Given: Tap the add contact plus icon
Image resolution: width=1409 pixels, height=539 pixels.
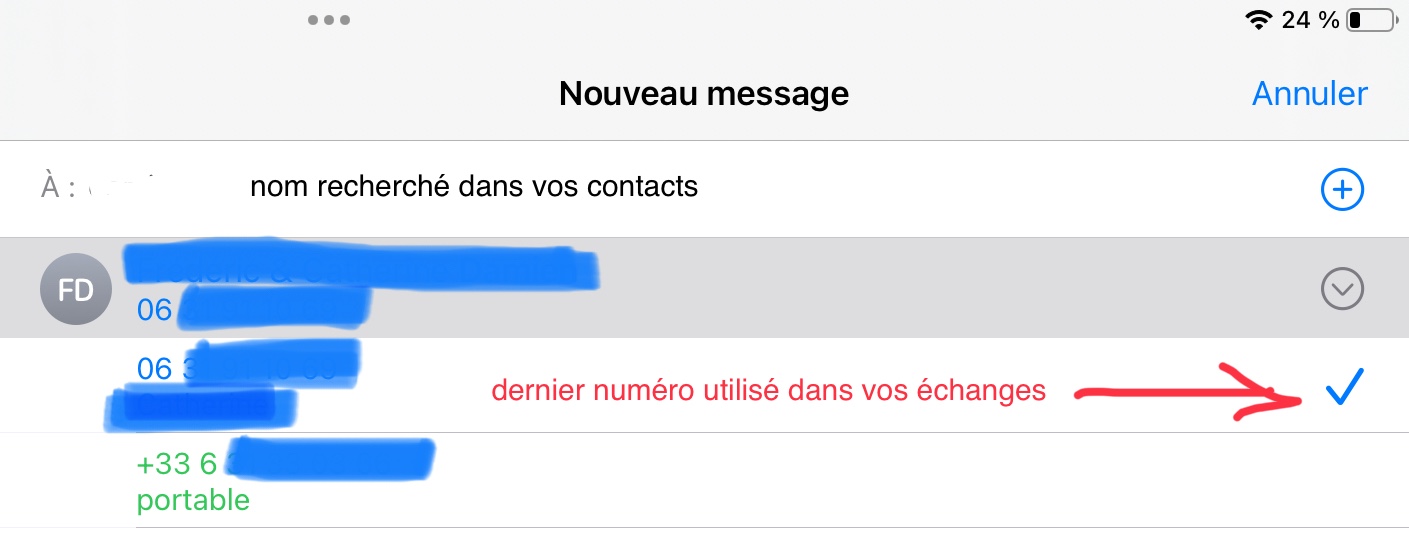Looking at the screenshot, I should pos(1341,189).
